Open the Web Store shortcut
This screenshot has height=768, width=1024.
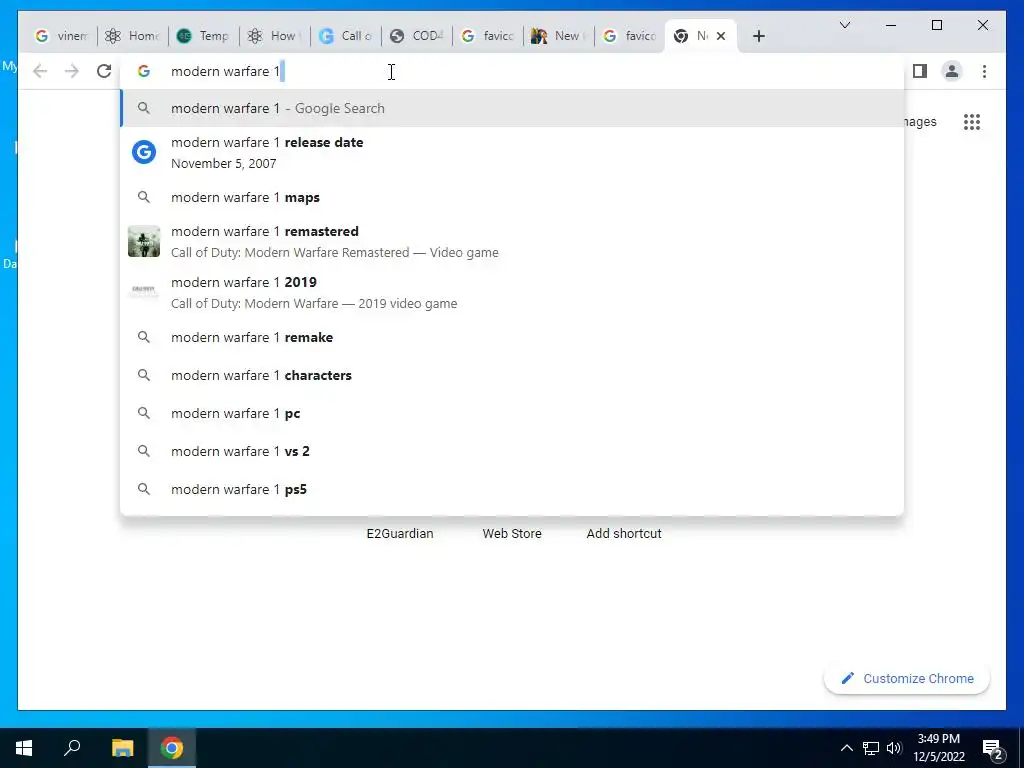pos(512,534)
